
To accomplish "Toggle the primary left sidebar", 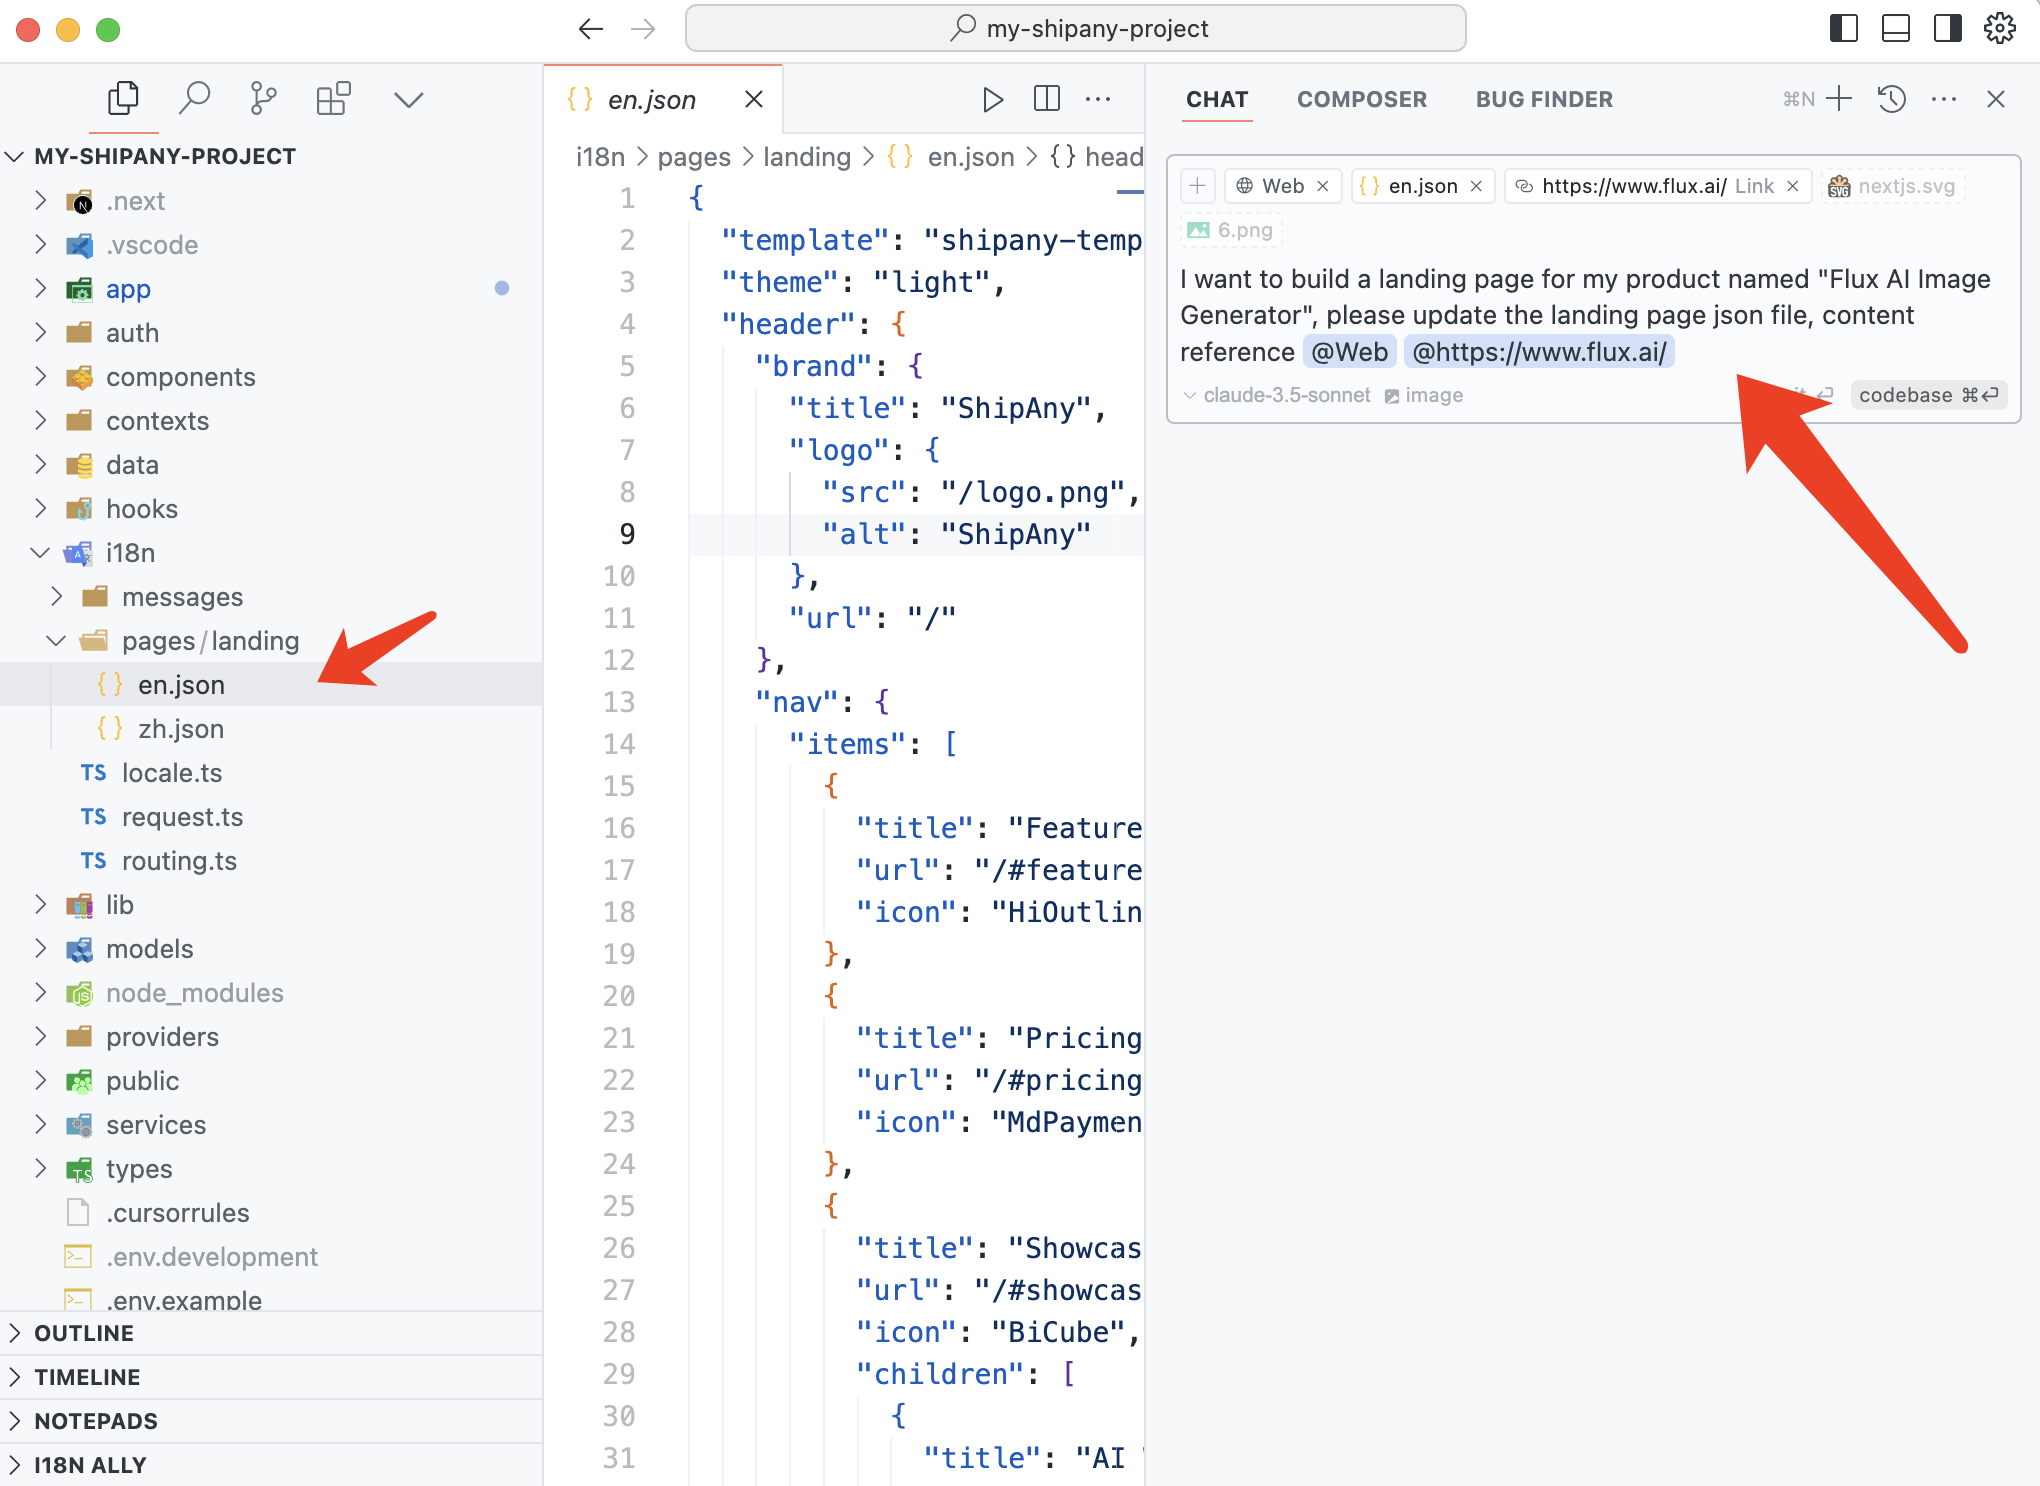I will (x=1843, y=28).
